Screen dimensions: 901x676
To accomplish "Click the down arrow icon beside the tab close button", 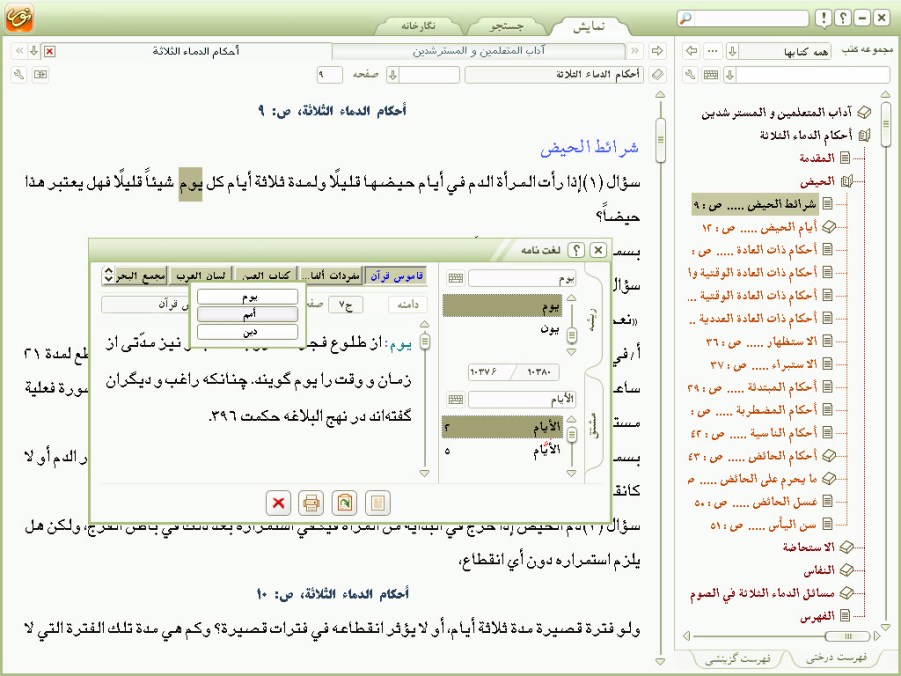I will (x=34, y=51).
